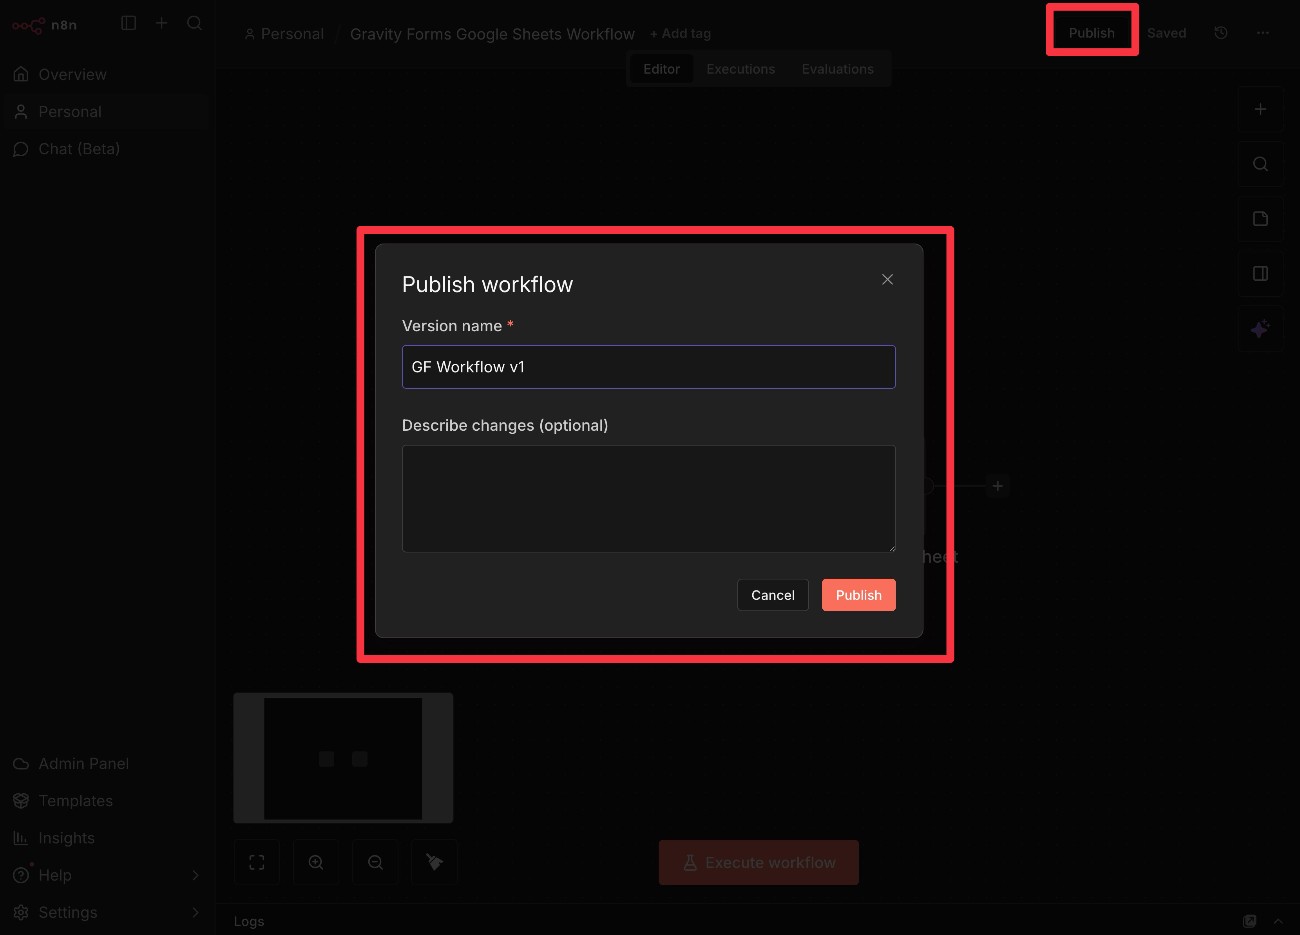Zoom out on the workflow canvas

376,862
